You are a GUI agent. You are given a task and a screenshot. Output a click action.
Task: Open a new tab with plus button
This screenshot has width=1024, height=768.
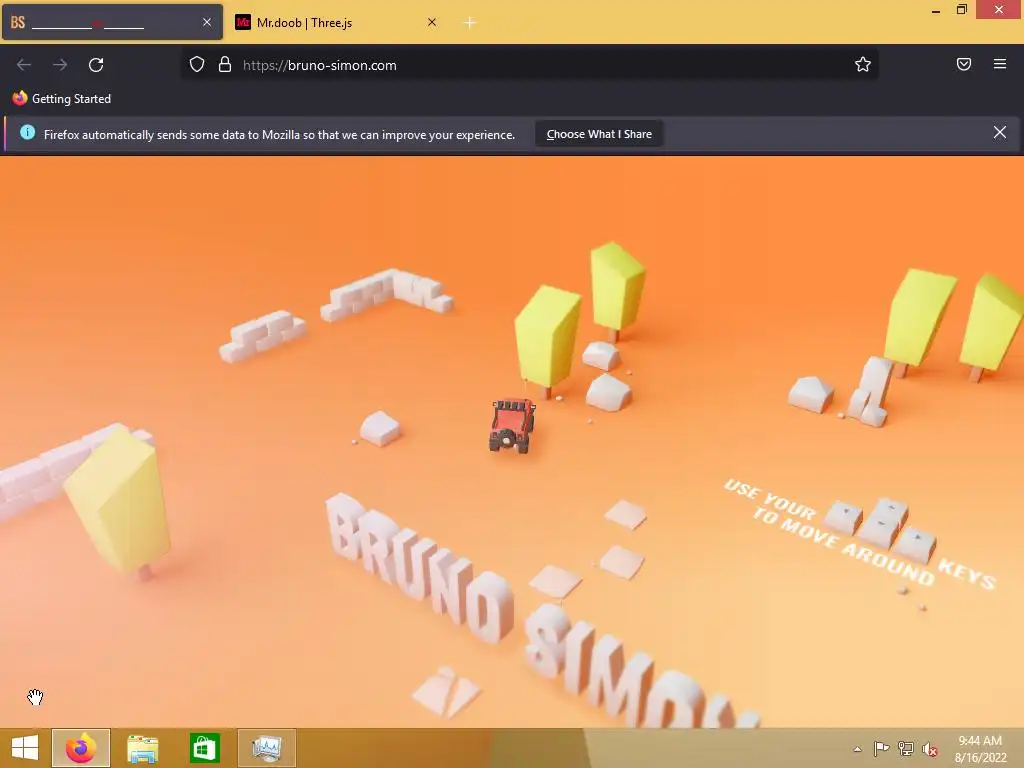(470, 23)
